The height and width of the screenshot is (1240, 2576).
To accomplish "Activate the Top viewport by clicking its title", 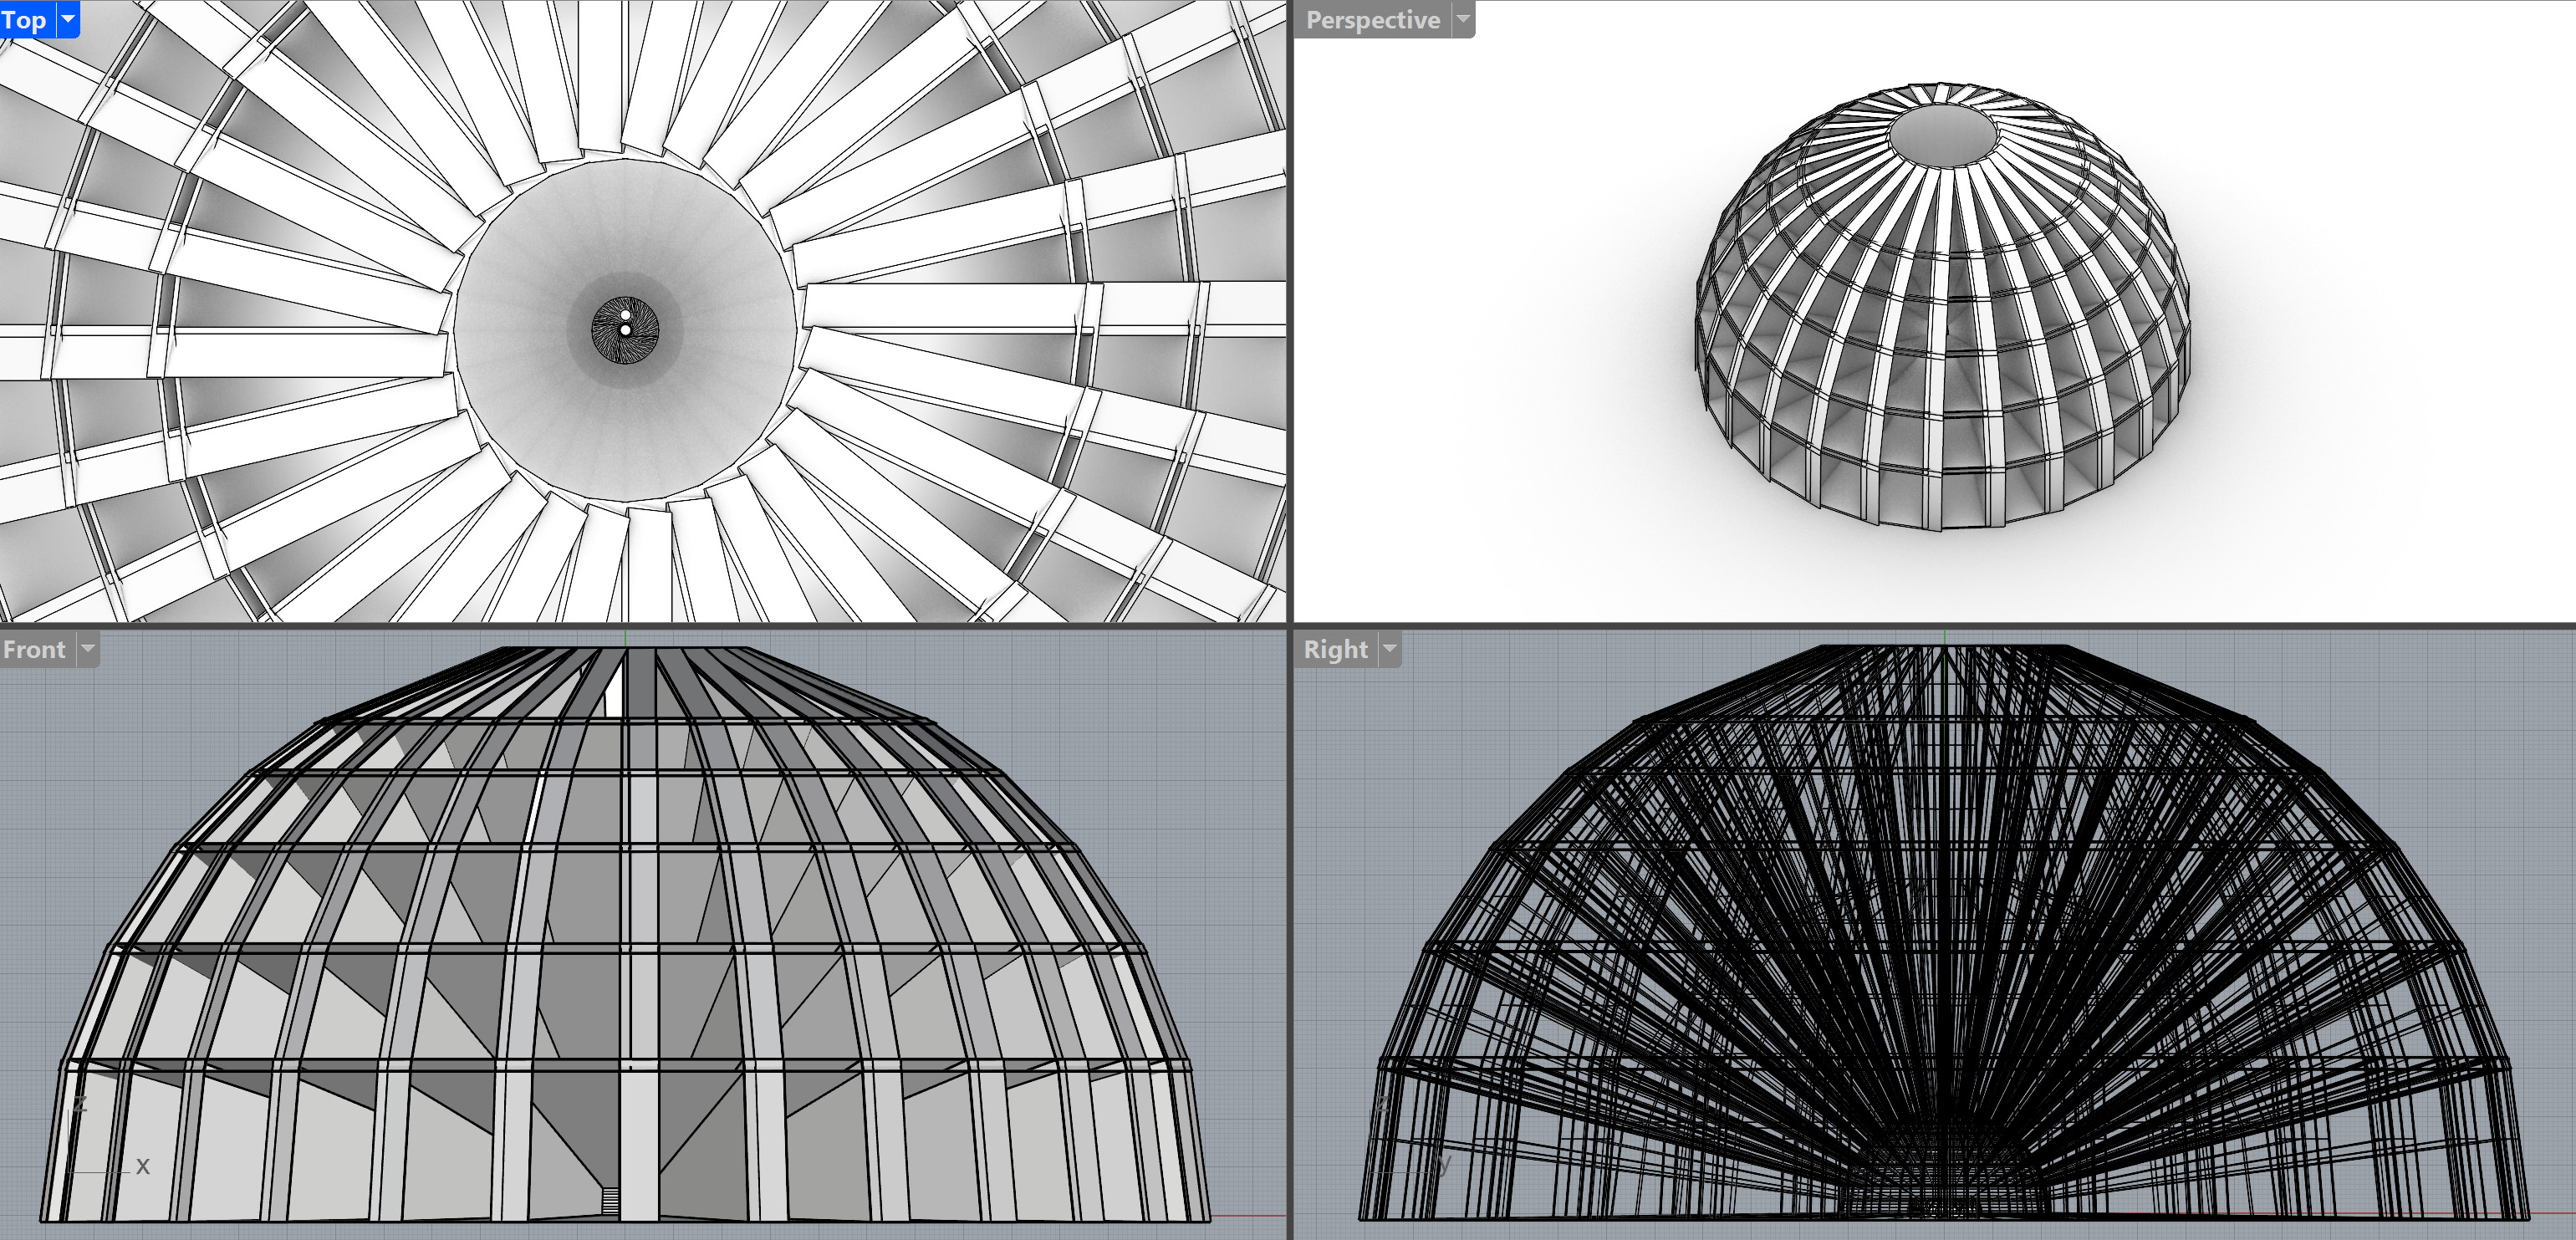I will coord(22,18).
